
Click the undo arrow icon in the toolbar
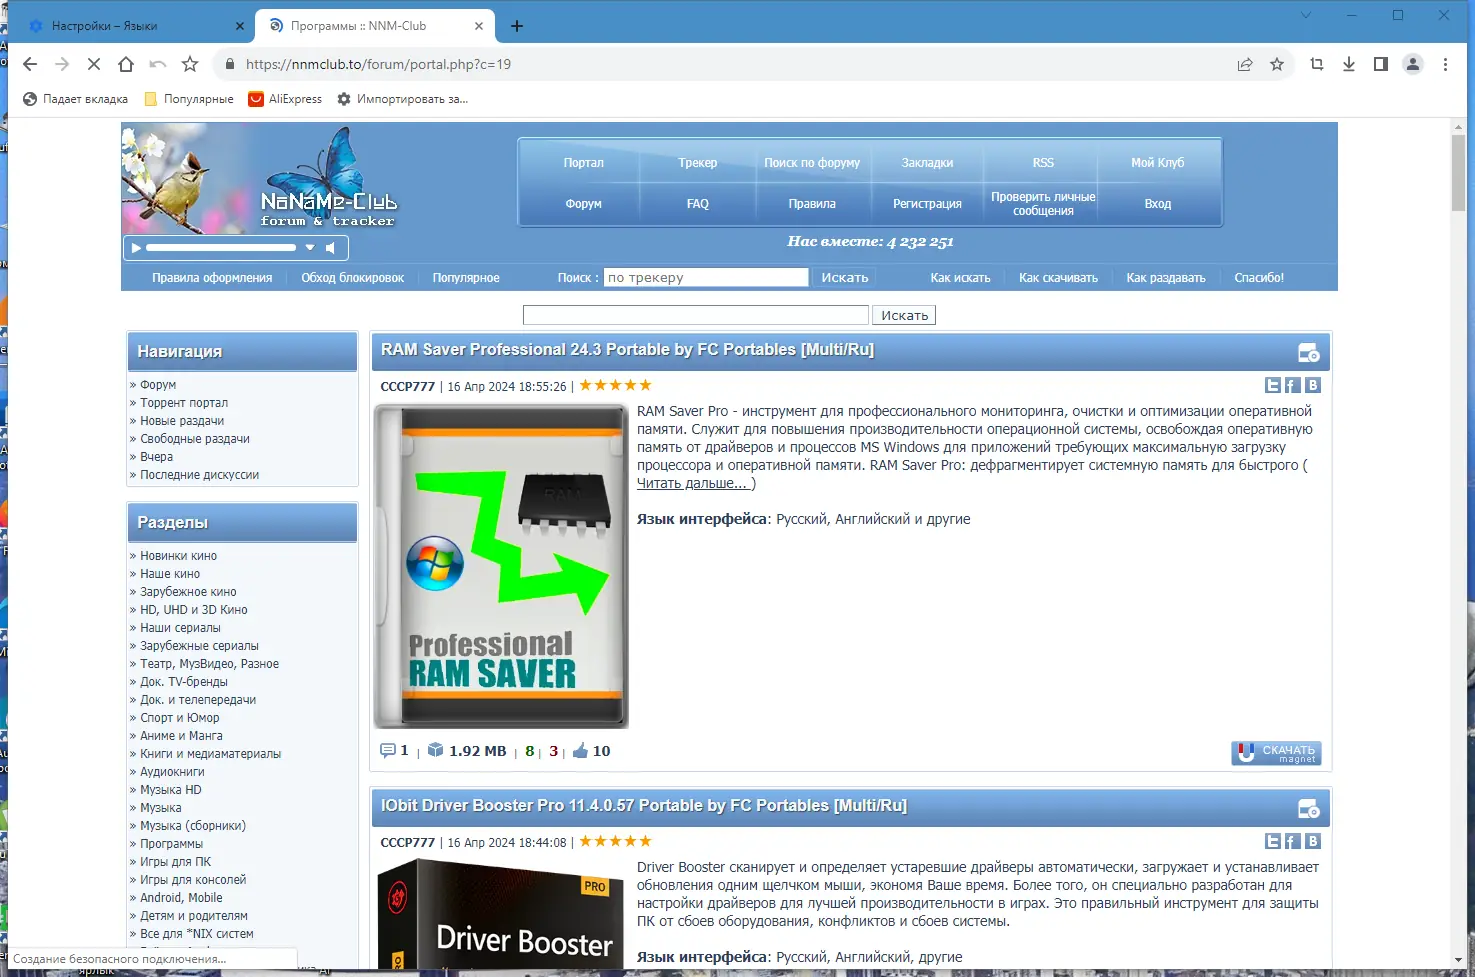158,64
